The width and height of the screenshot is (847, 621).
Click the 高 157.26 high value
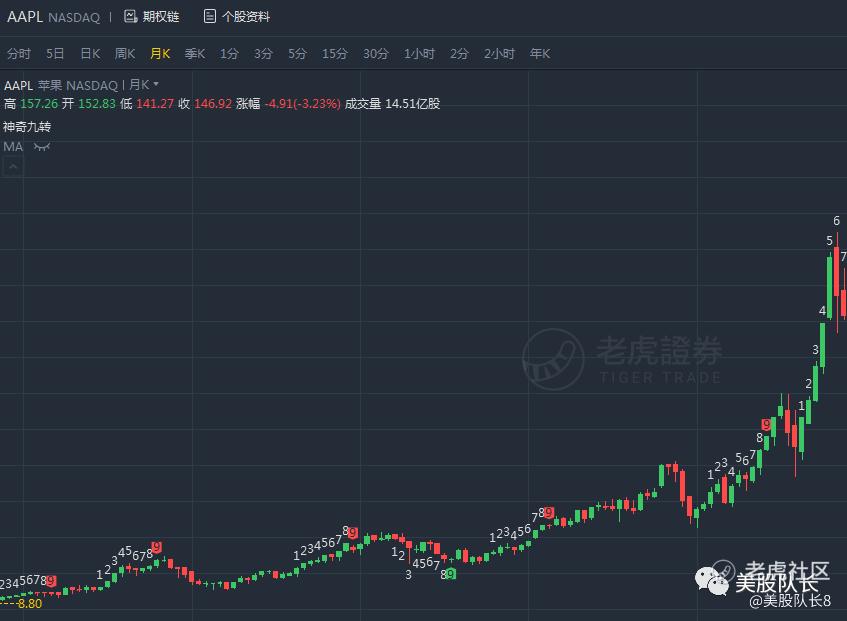(x=31, y=103)
